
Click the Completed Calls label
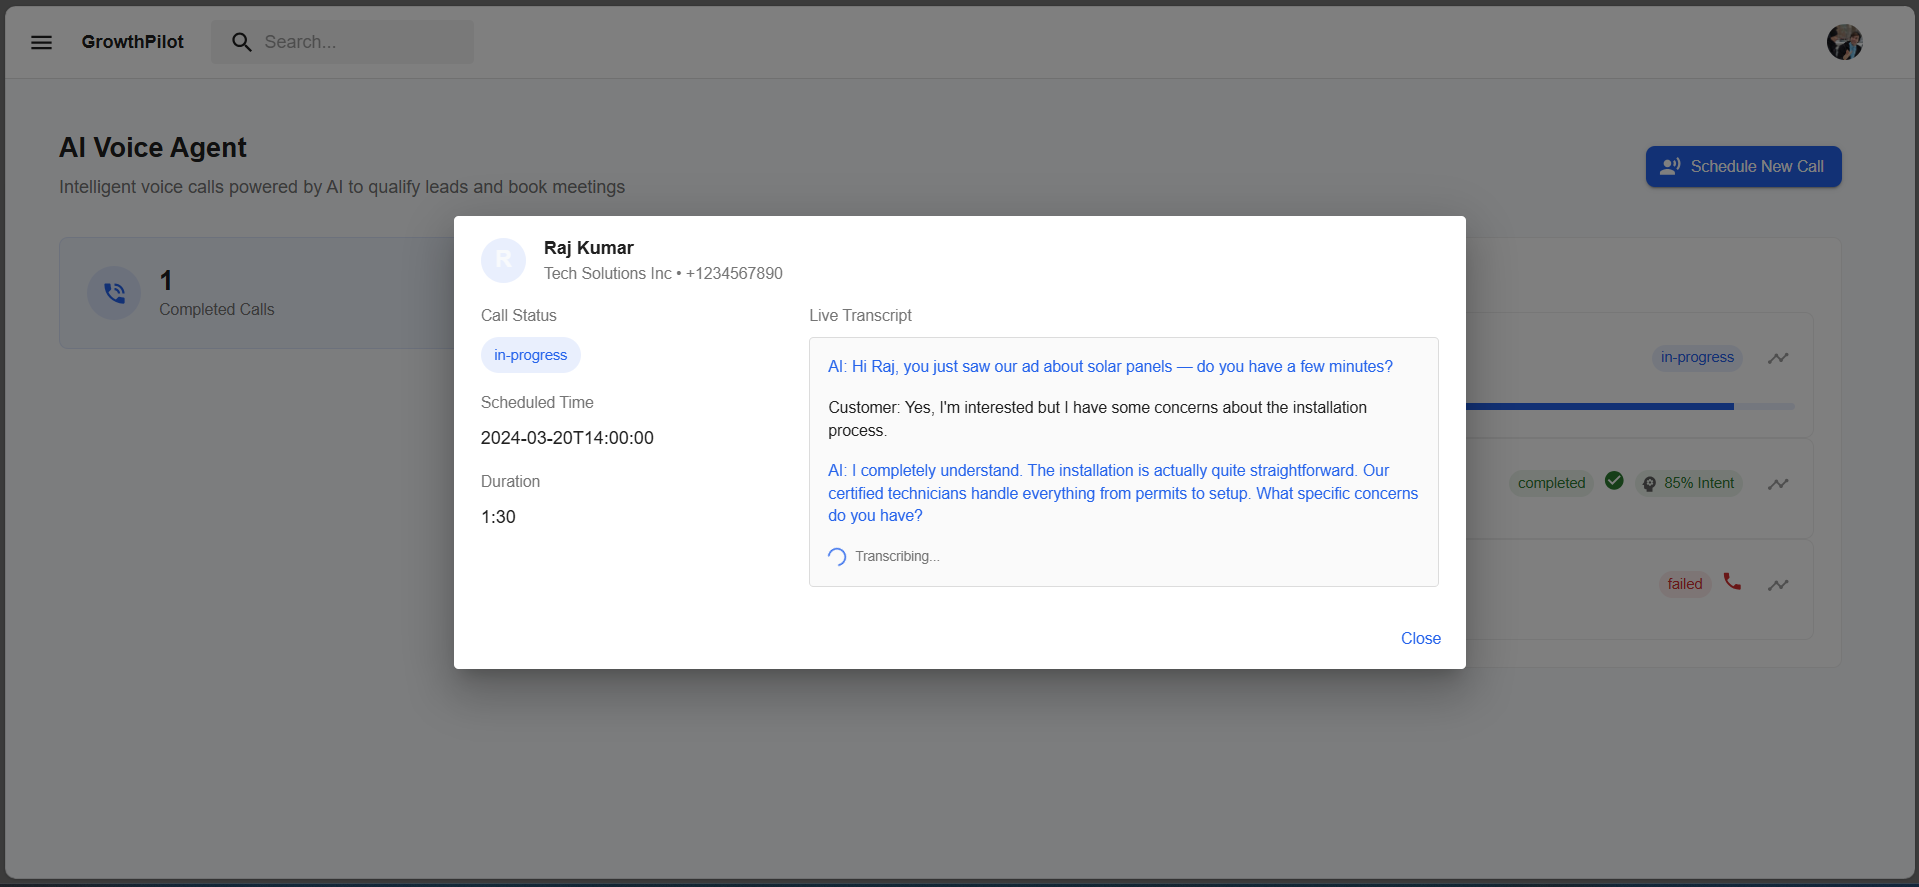click(x=217, y=310)
